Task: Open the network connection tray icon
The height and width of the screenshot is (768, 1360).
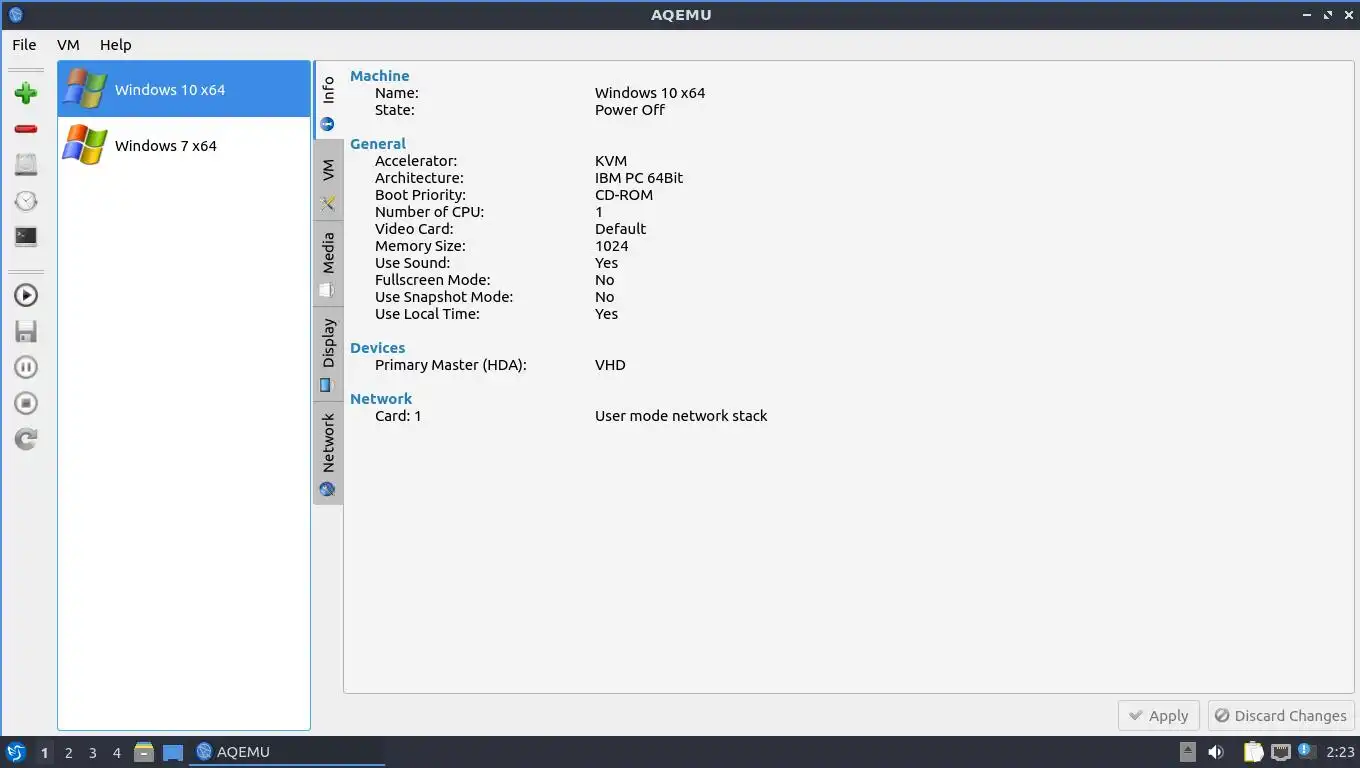Action: tap(1281, 752)
